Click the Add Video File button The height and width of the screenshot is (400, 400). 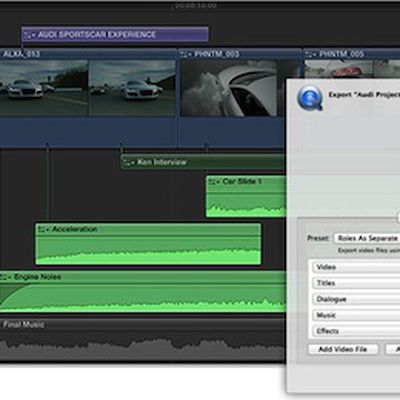pos(343,349)
